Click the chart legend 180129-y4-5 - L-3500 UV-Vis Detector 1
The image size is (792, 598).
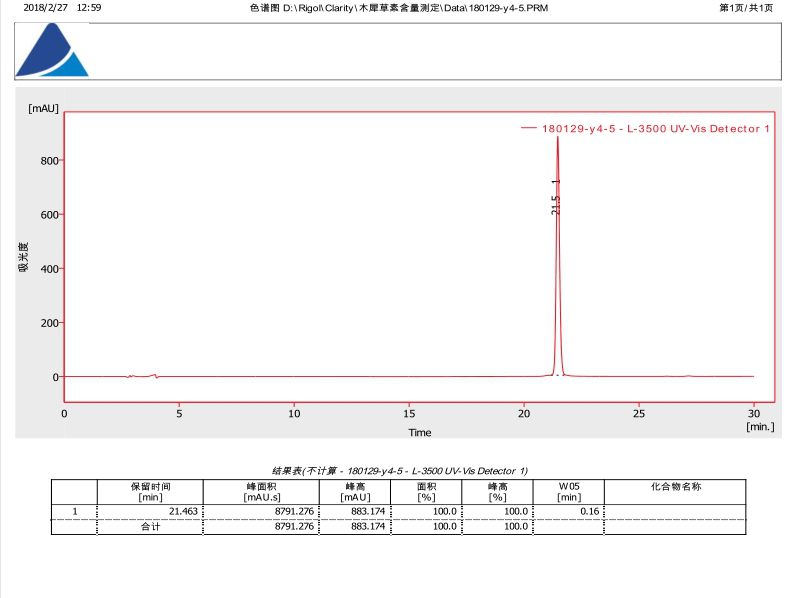(x=656, y=129)
